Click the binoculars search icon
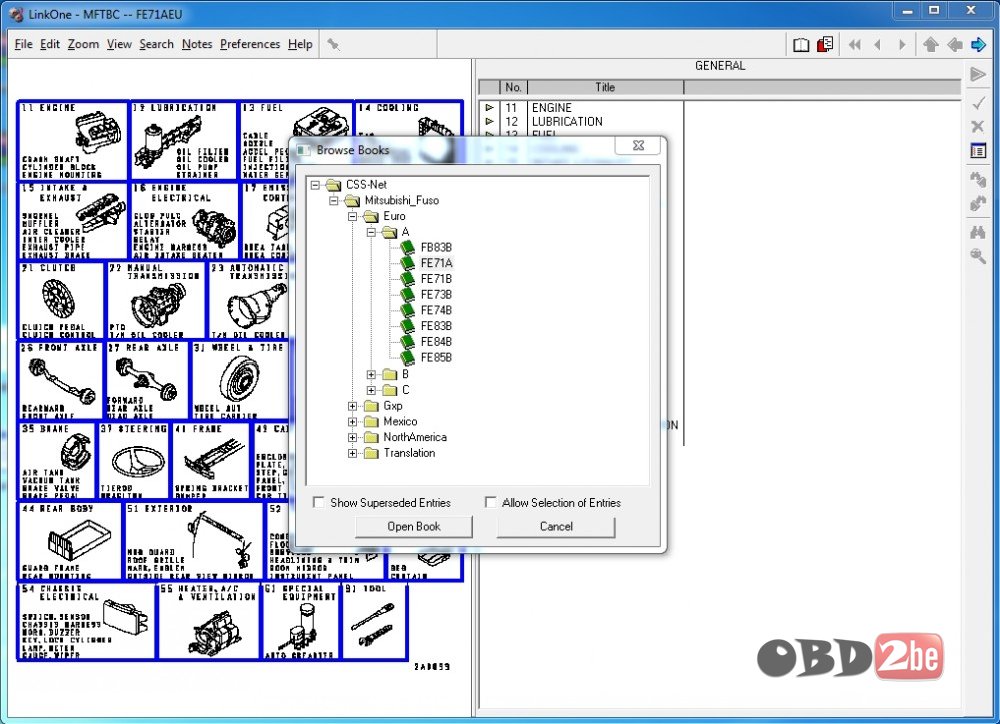 coord(978,232)
